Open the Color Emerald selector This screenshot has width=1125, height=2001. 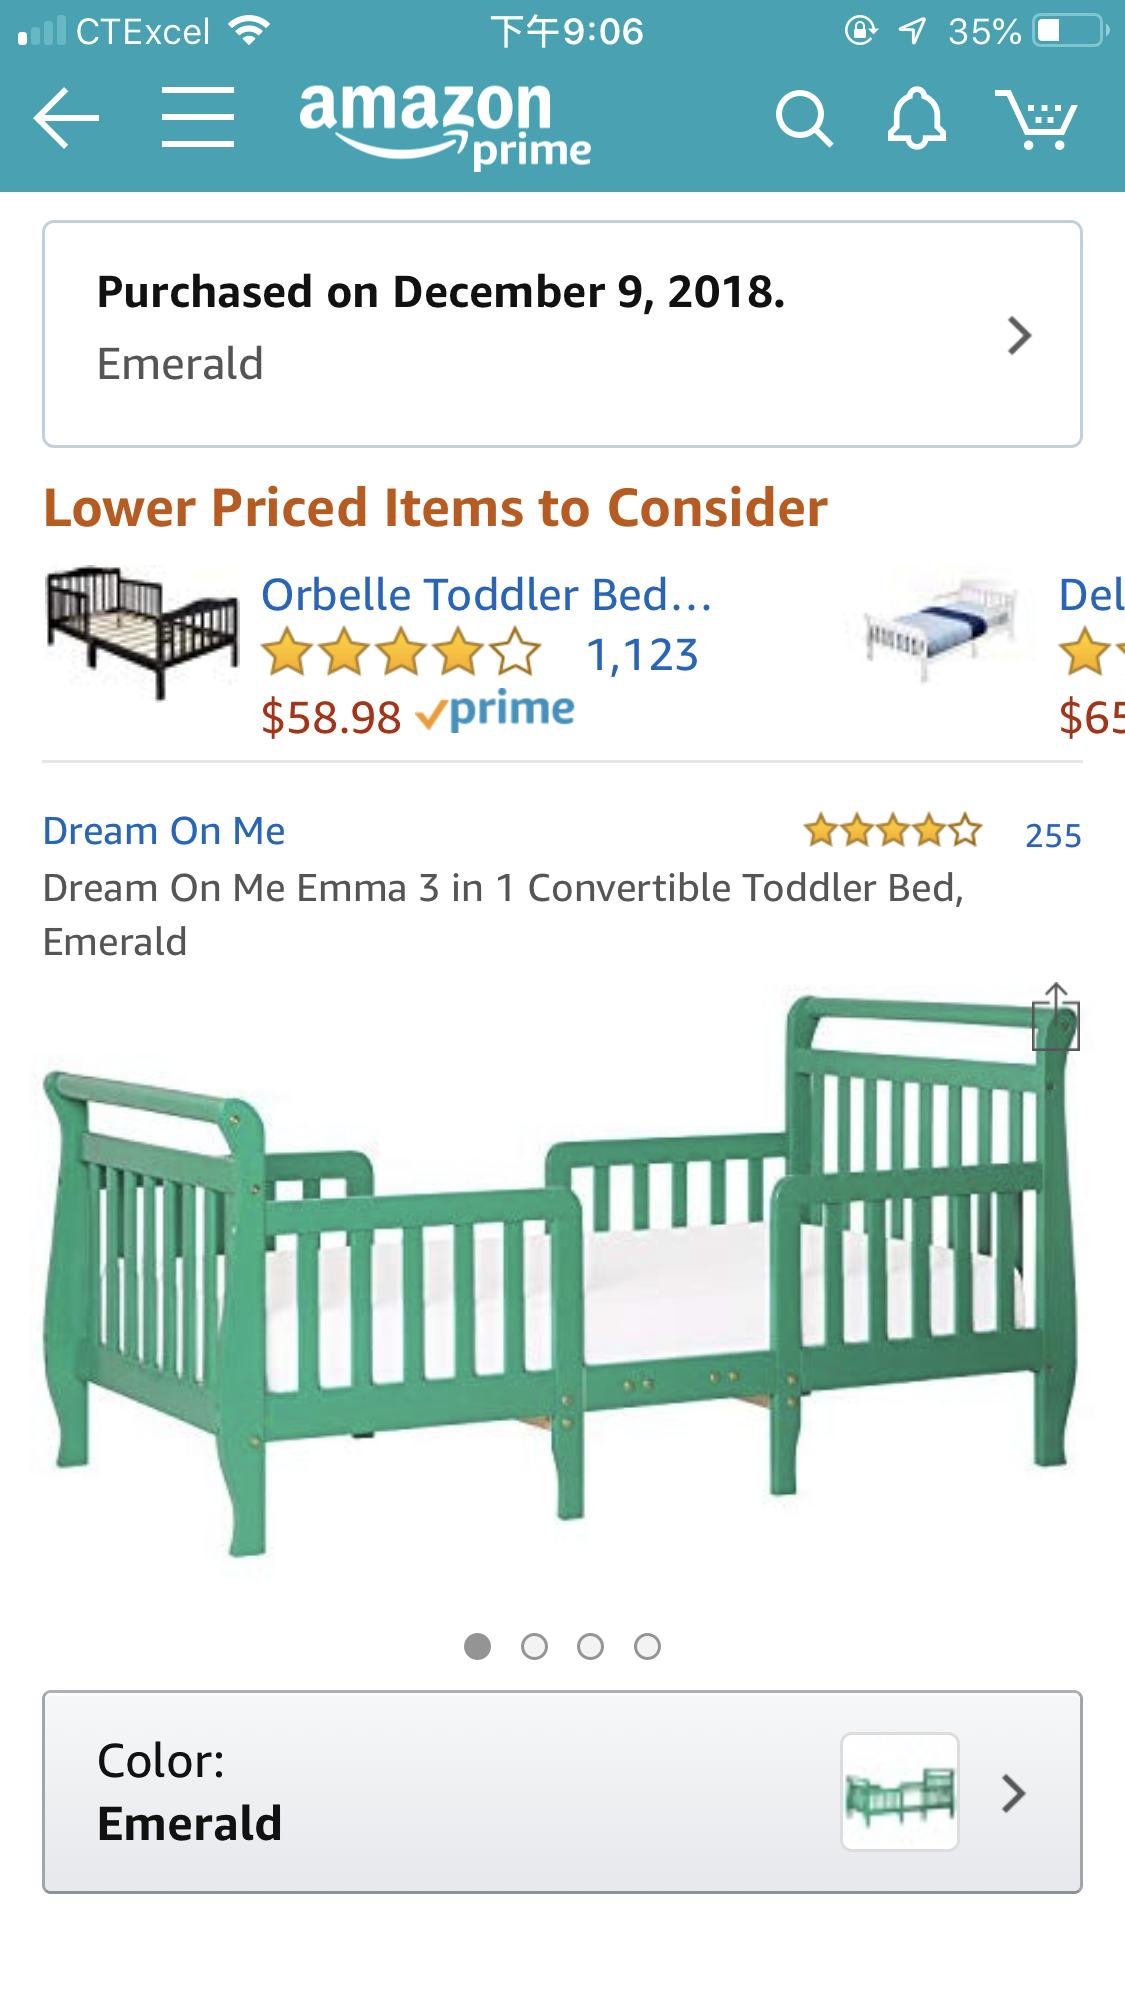coord(562,1792)
